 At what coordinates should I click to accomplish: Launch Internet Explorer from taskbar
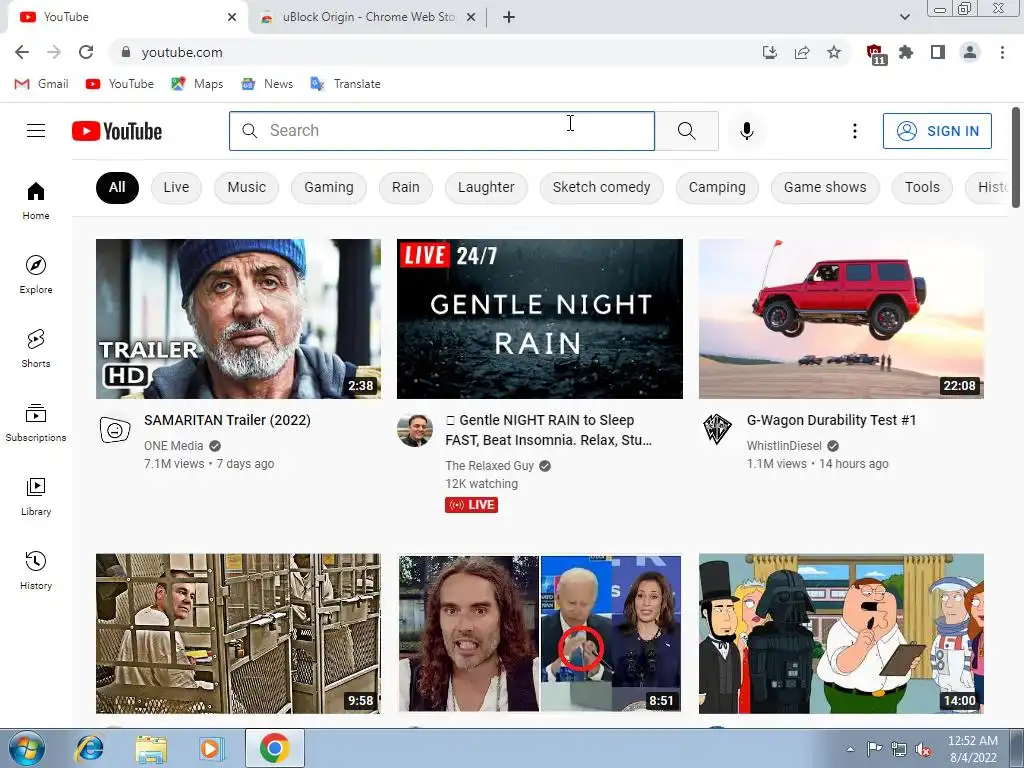click(x=89, y=748)
